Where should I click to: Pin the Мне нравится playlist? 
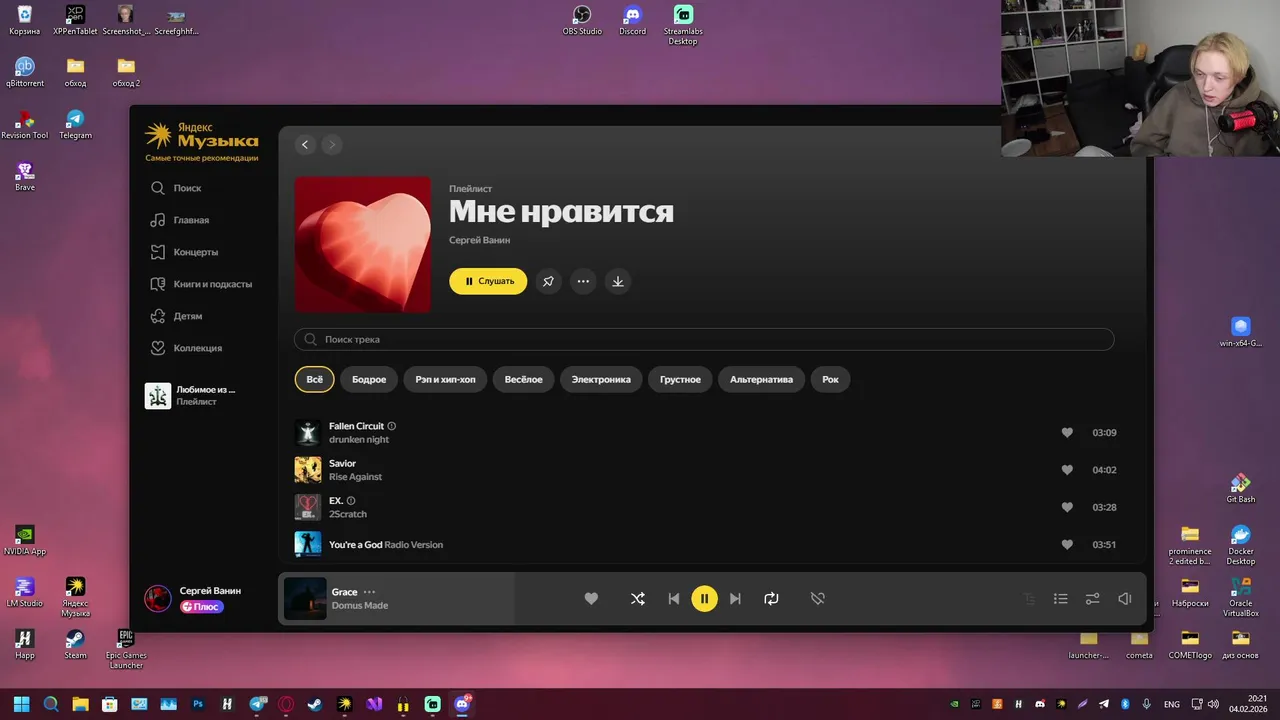[548, 281]
